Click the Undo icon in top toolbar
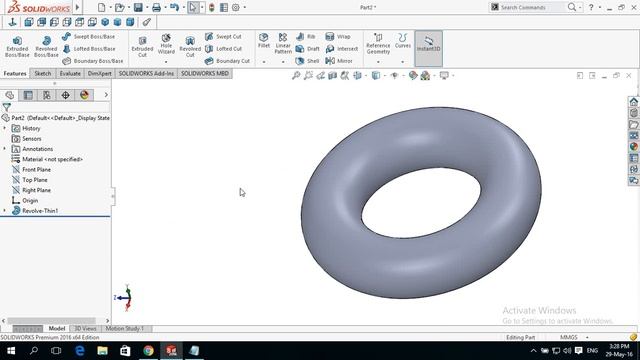Viewport: 640px width, 360px height. (174, 7)
